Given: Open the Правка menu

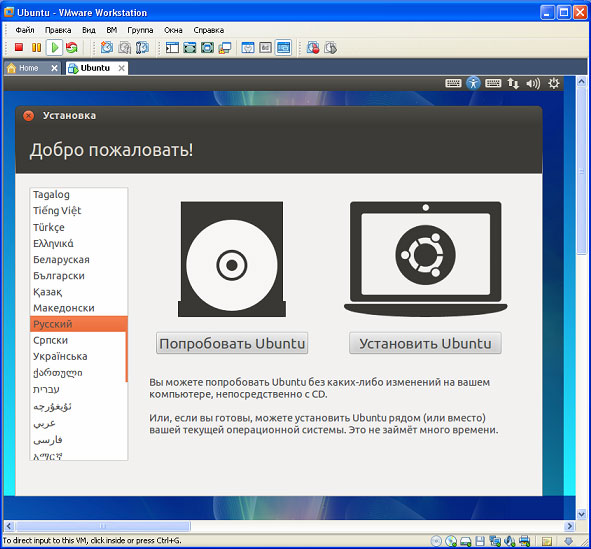Looking at the screenshot, I should click(x=58, y=30).
